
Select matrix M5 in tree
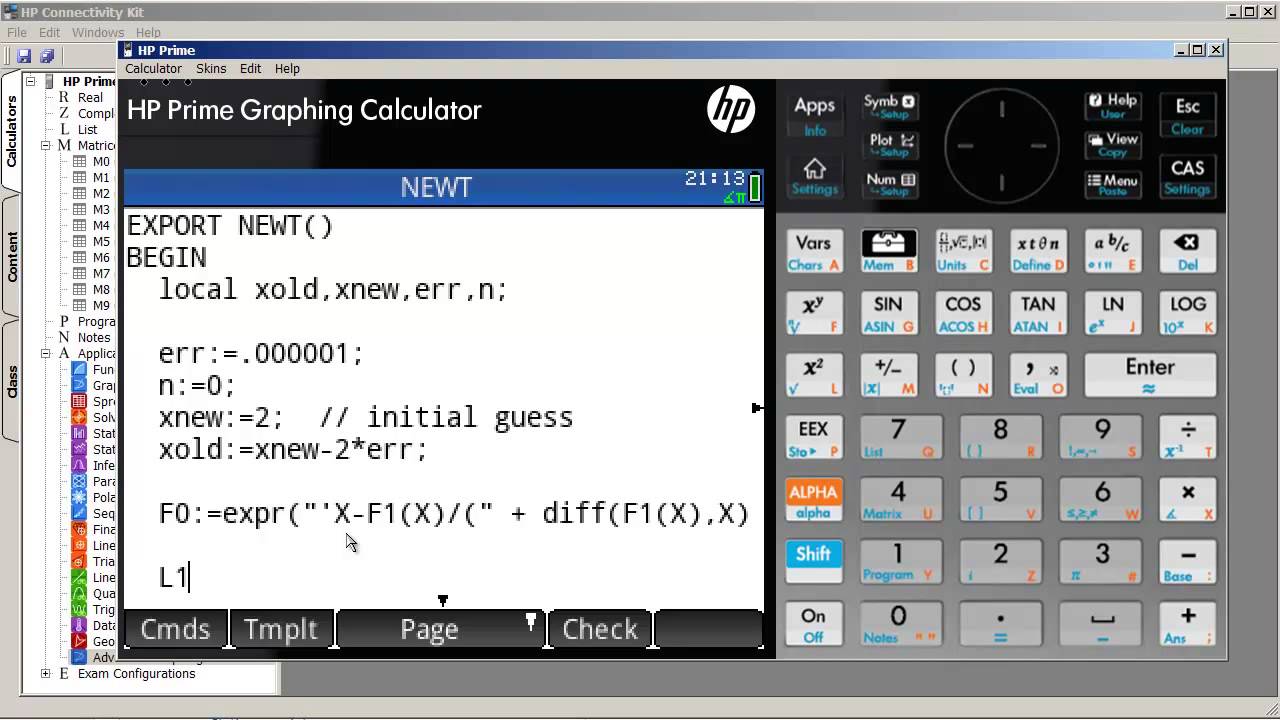coord(101,241)
